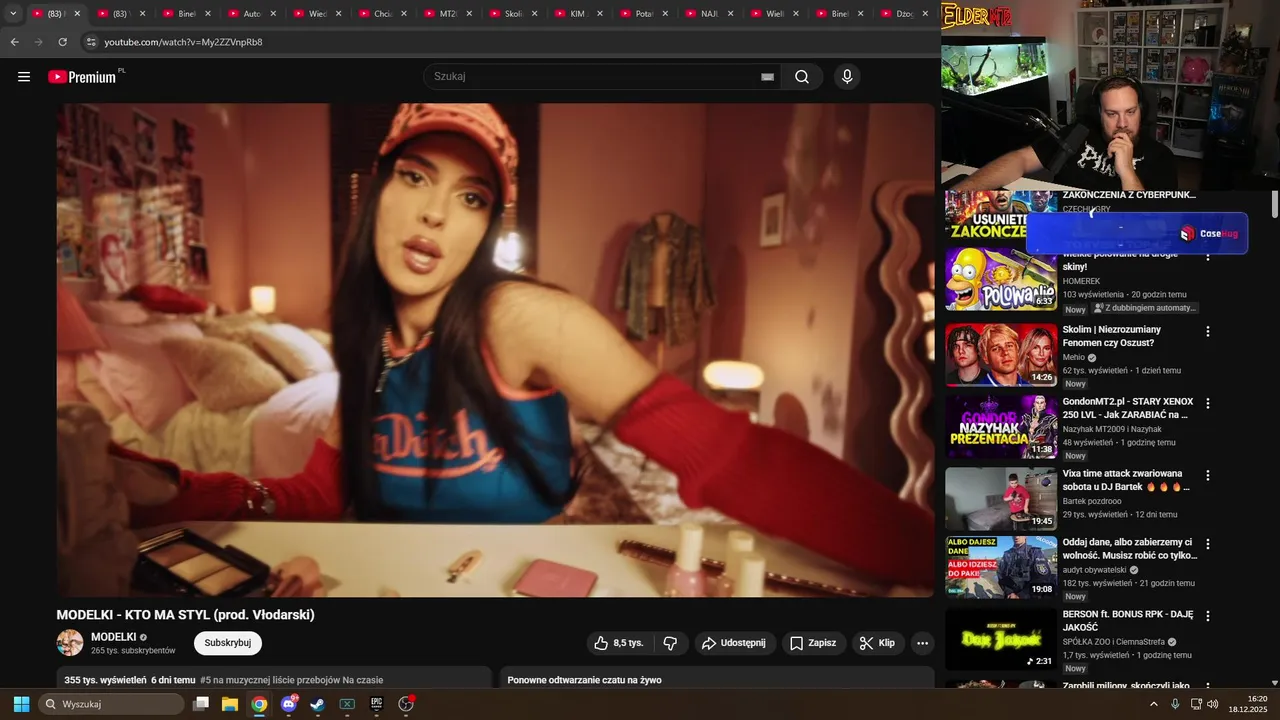Go back in browser history
Viewport: 1280px width, 720px height.
pos(14,42)
